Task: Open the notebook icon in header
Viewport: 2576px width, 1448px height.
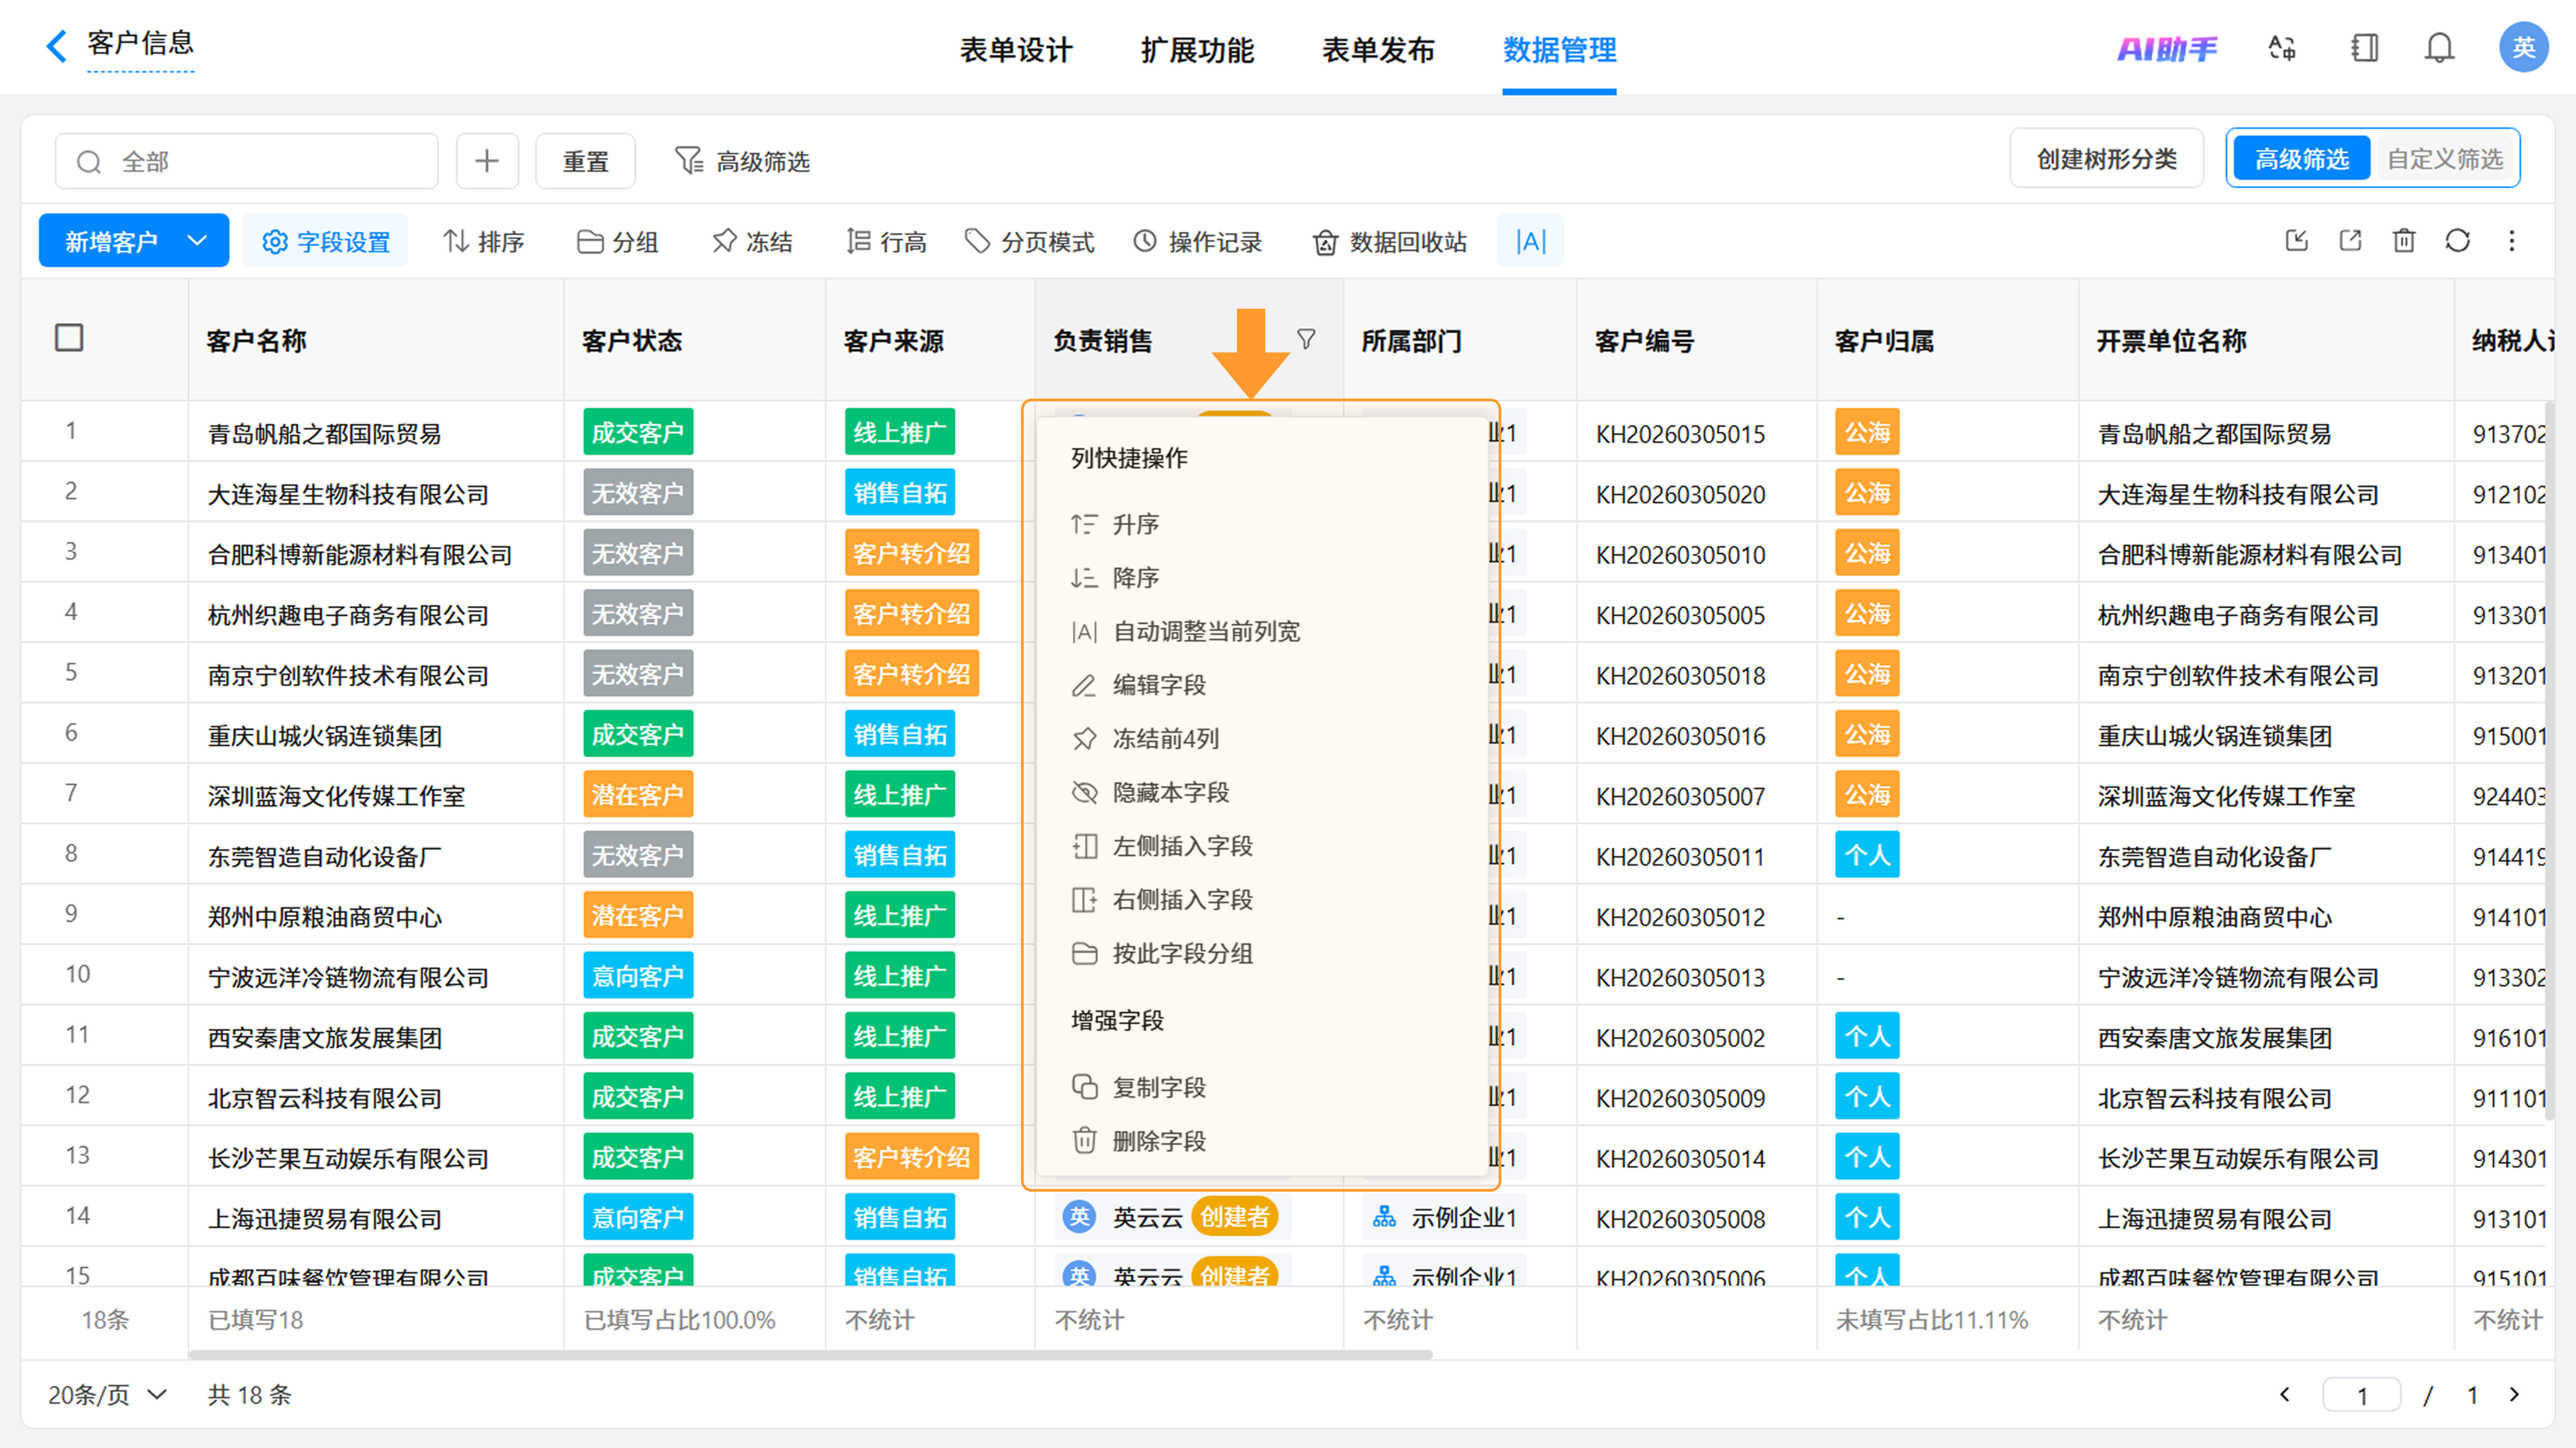Action: pos(2365,48)
